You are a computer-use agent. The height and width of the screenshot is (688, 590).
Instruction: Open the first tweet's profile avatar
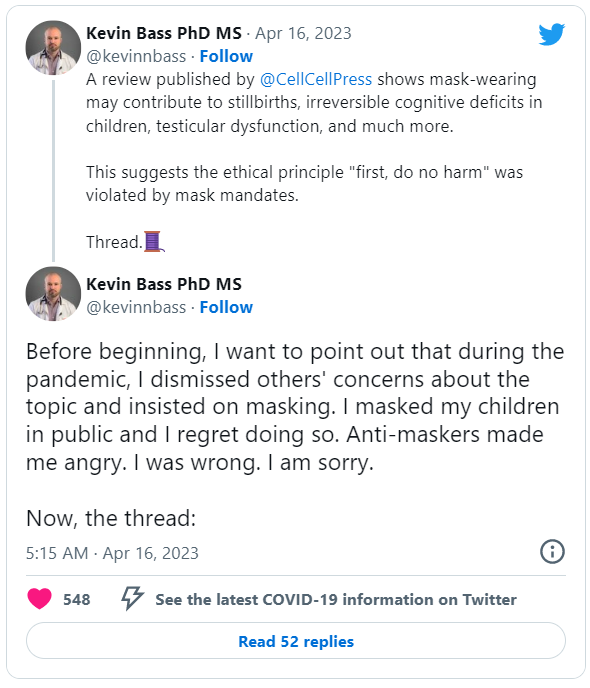tap(53, 48)
